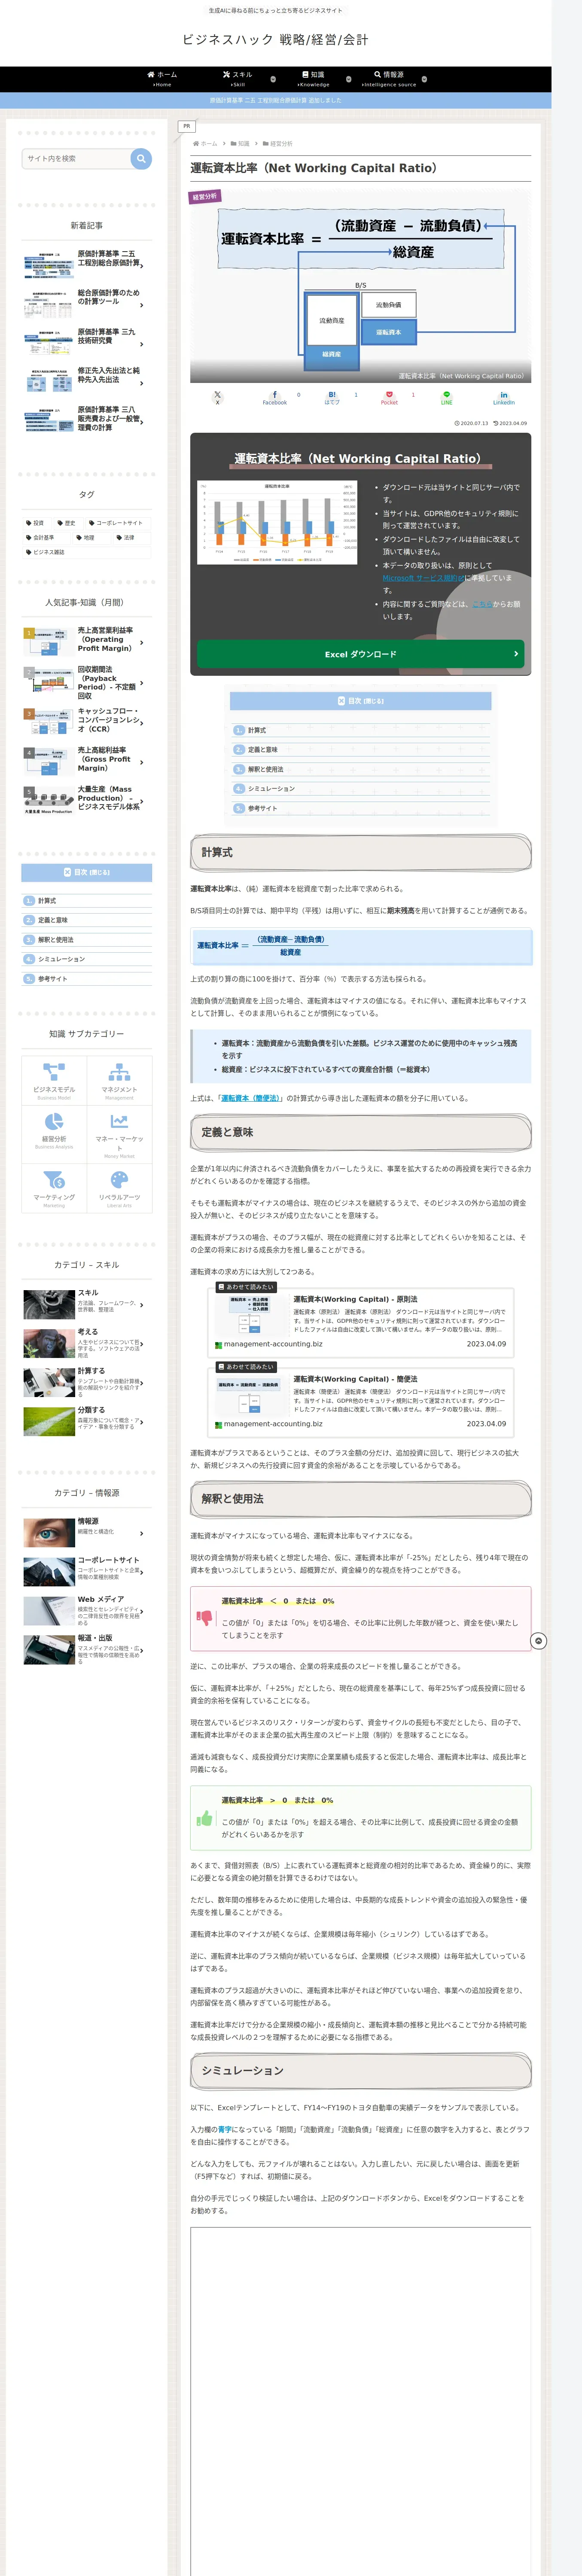Jump to シミュレーション in sidebar table of contents
Screen dimensions: 582x2576
coord(61,959)
